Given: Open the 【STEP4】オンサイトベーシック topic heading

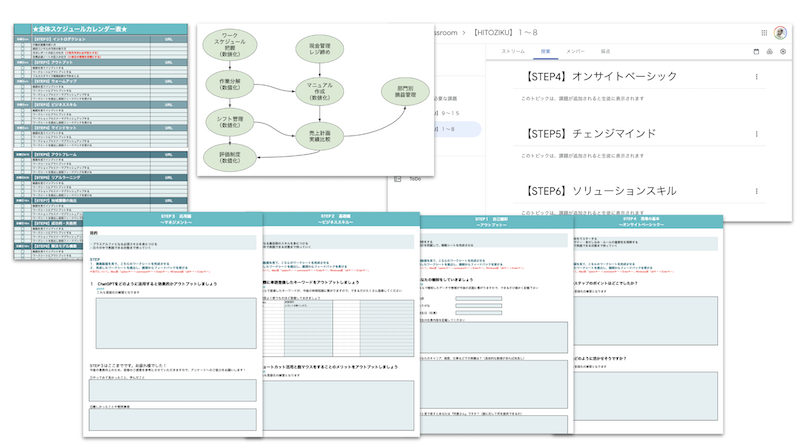Looking at the screenshot, I should click(x=601, y=77).
